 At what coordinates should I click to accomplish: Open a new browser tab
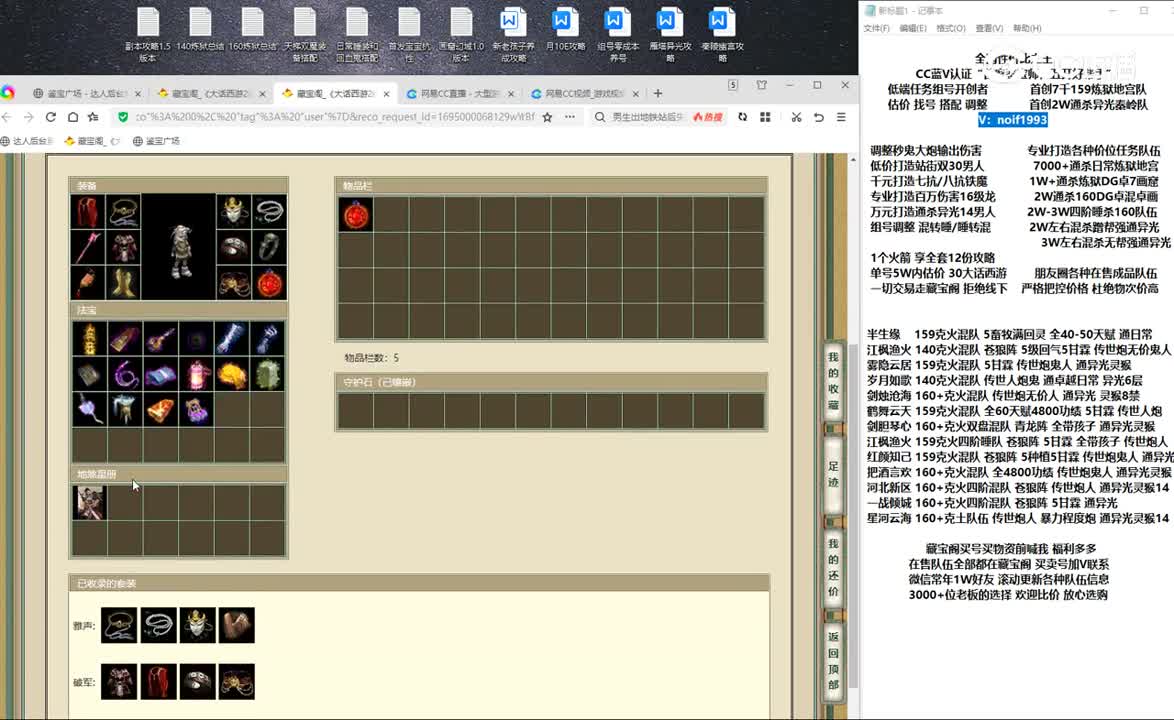(x=657, y=94)
